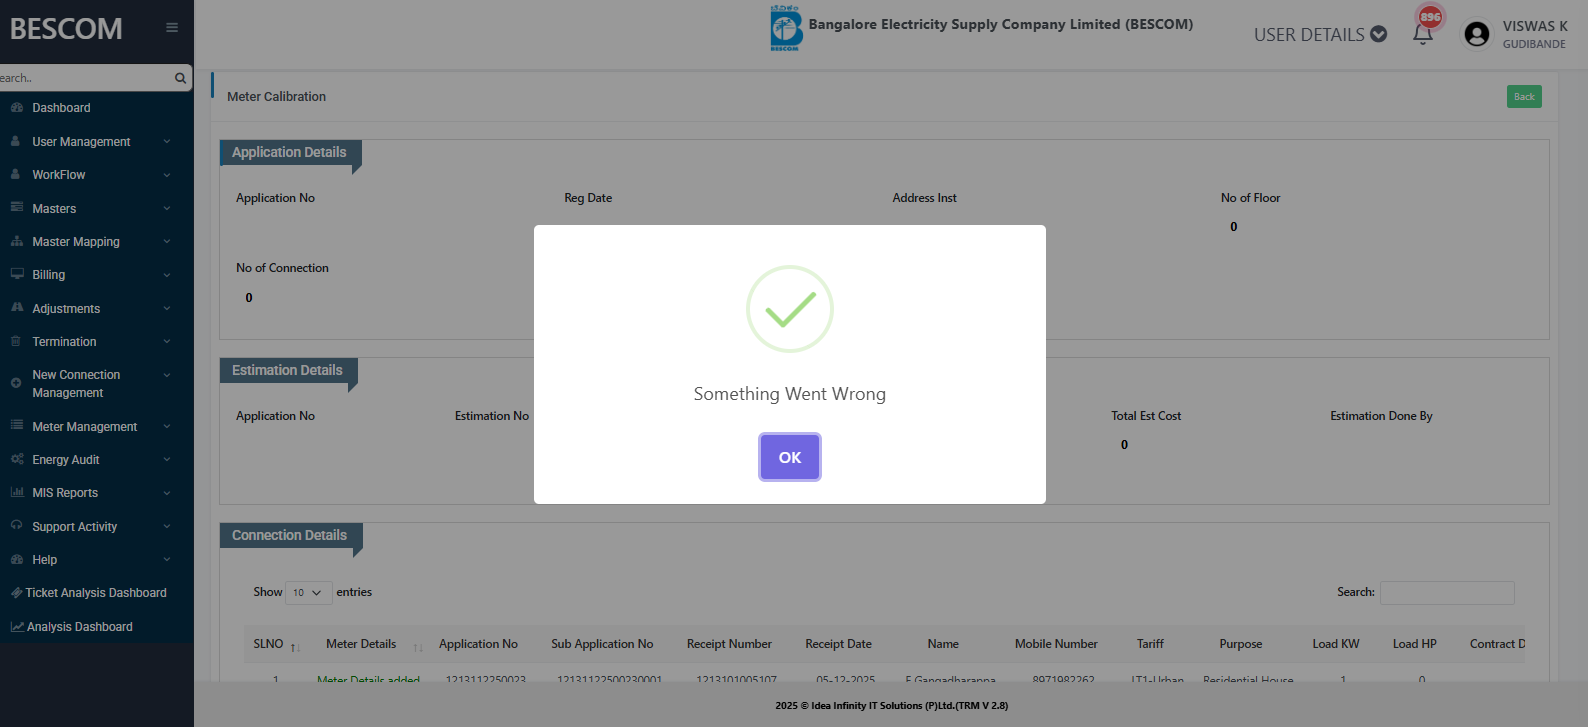This screenshot has height=727, width=1588.
Task: Click the green Back button
Action: click(1524, 97)
